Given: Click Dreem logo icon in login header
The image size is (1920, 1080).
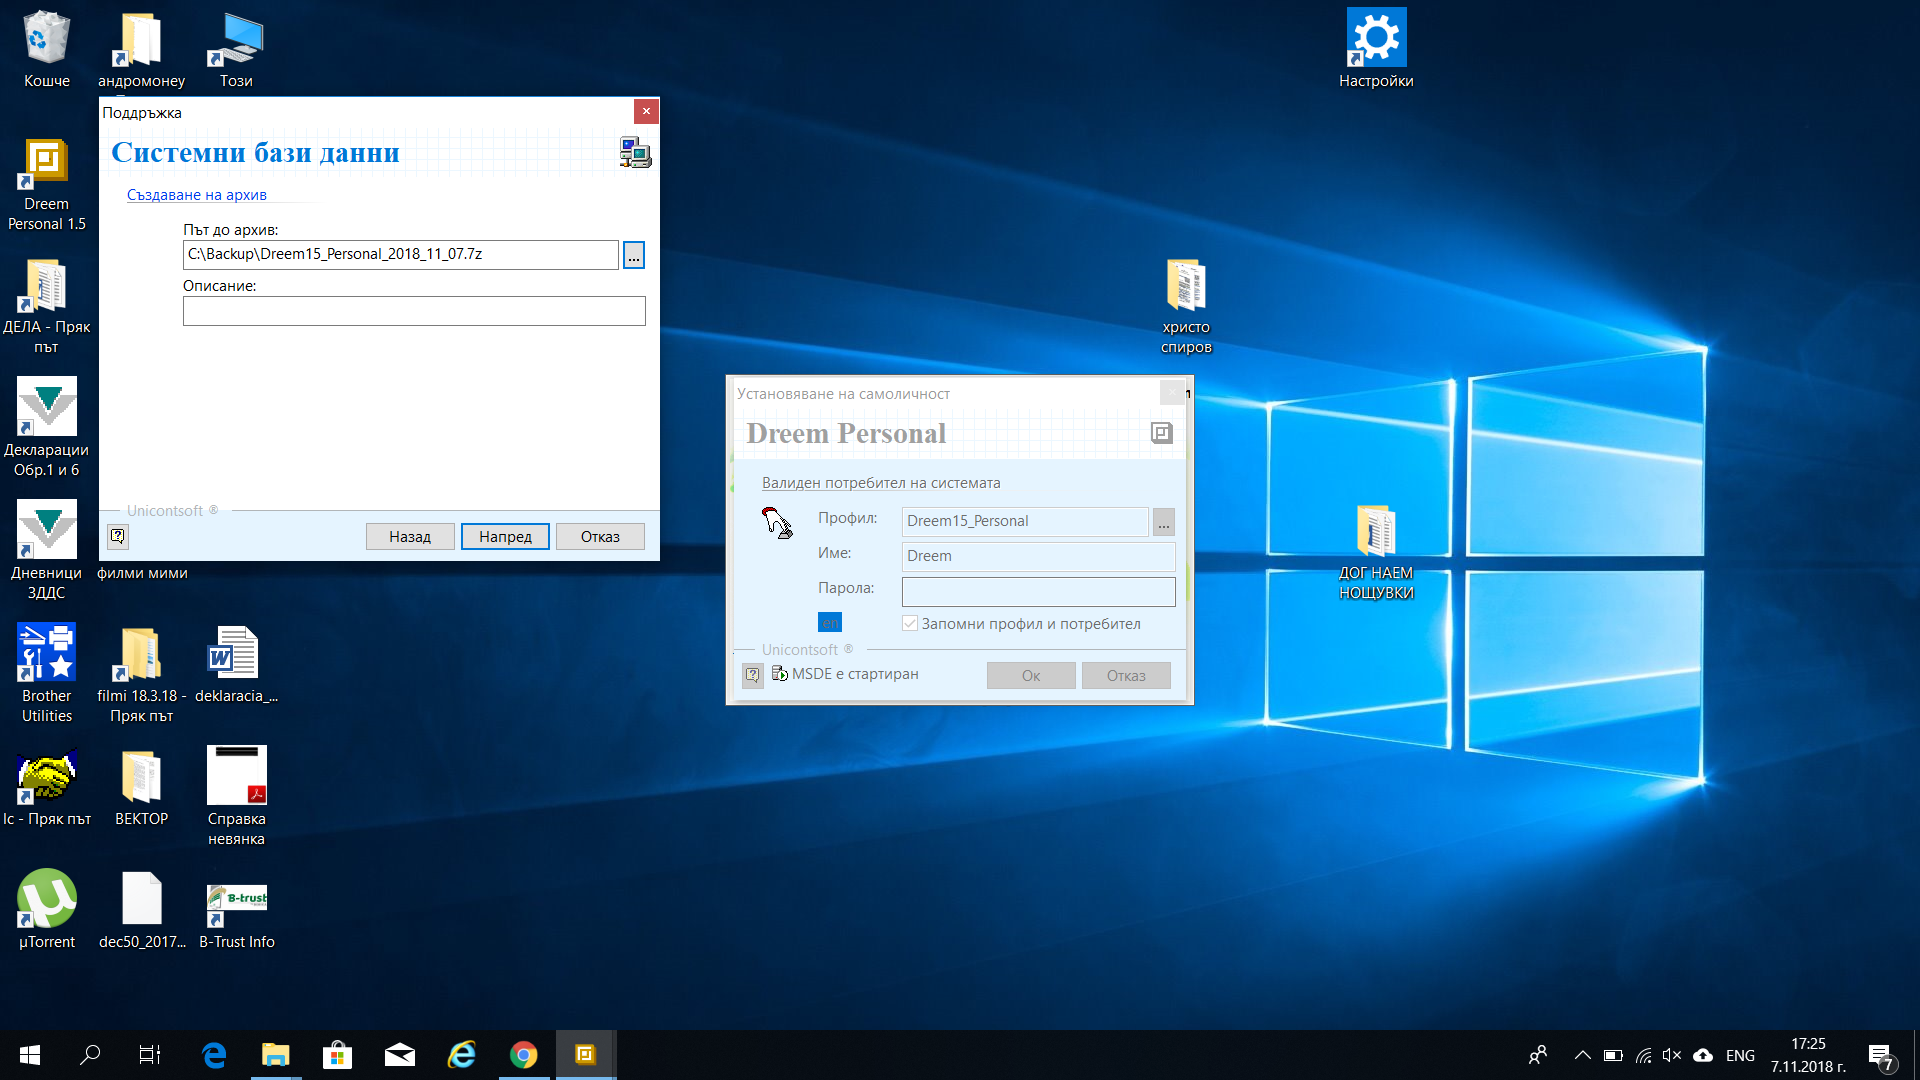Looking at the screenshot, I should (1161, 433).
